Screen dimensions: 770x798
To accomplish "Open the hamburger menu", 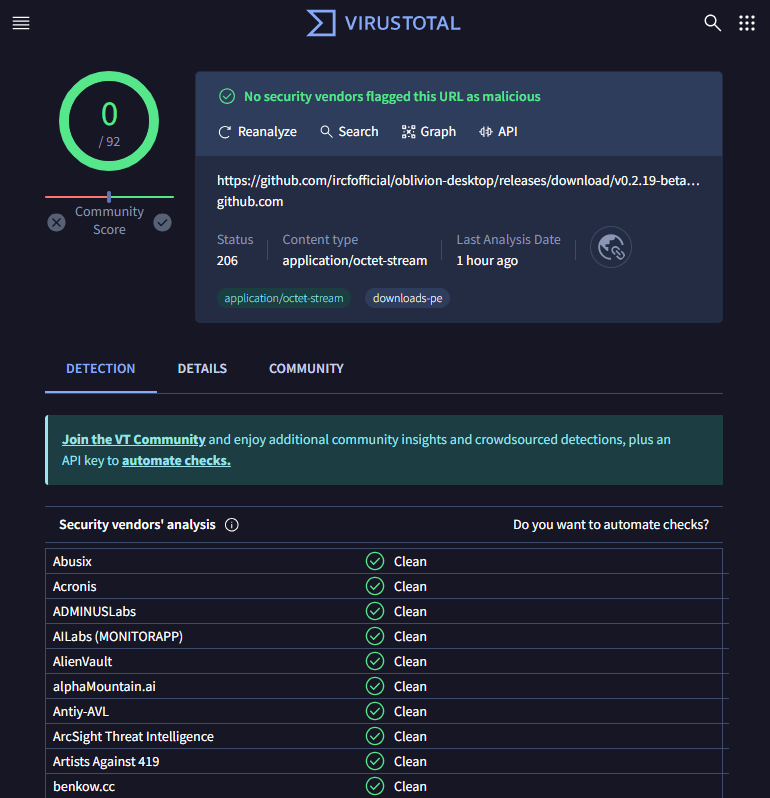I will pos(21,23).
